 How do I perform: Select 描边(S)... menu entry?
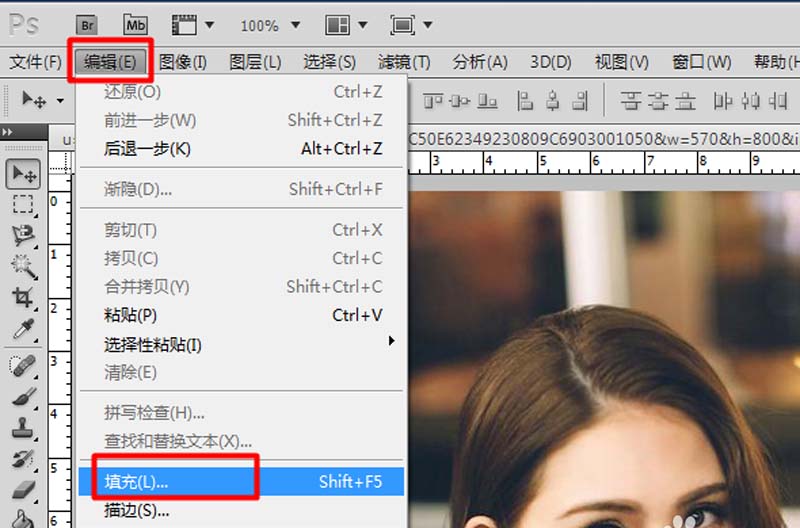click(x=242, y=510)
